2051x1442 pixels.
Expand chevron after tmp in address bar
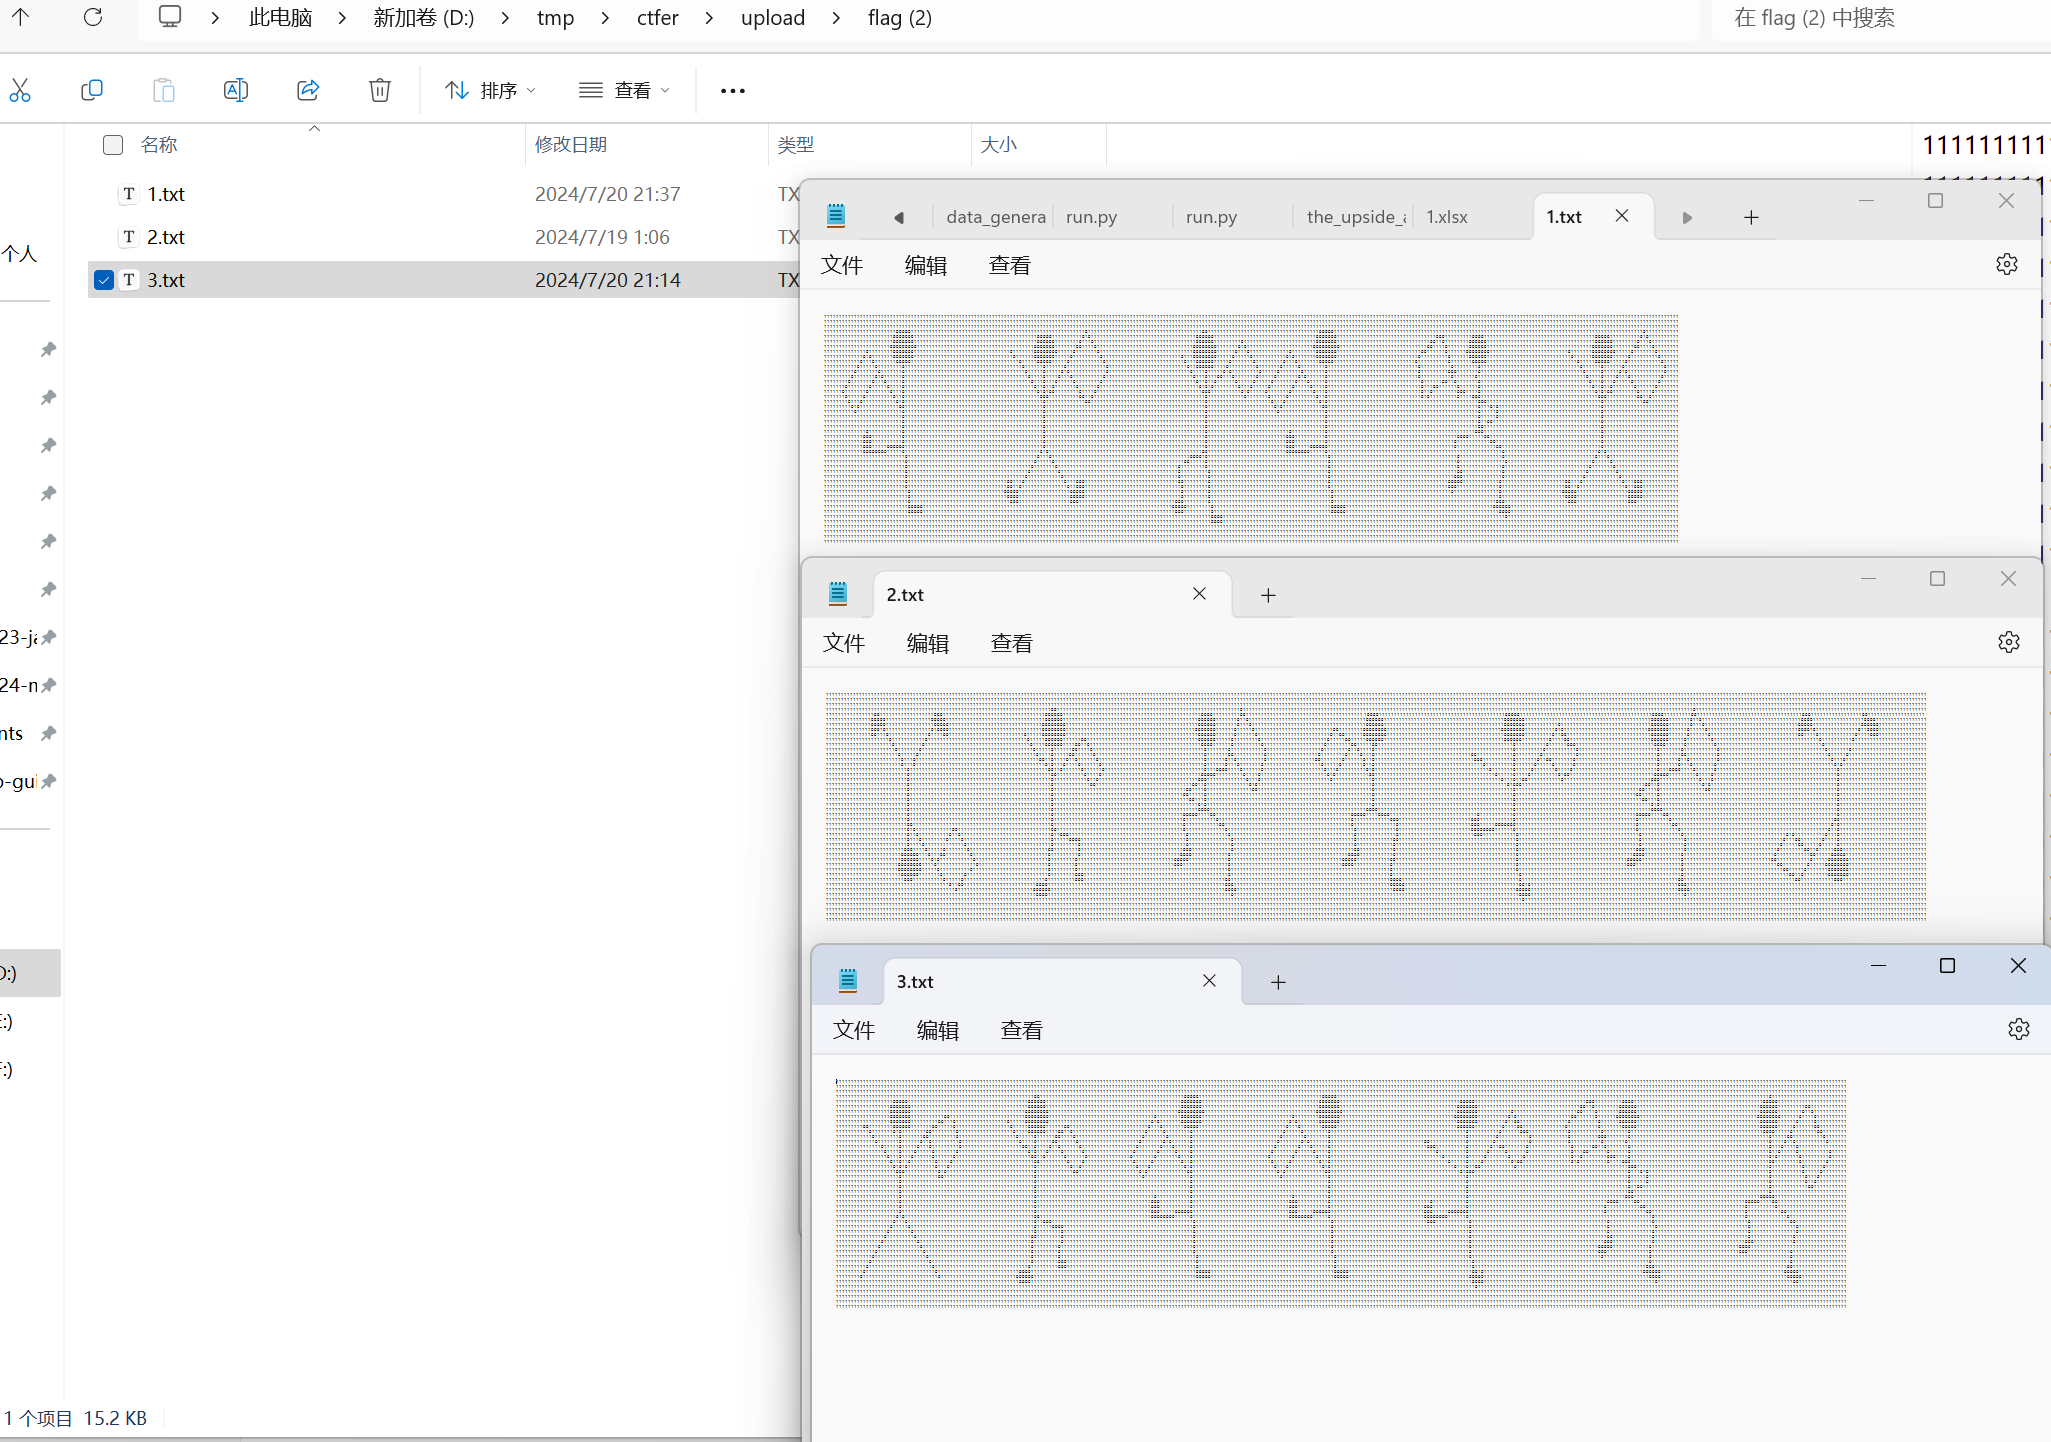tap(605, 18)
